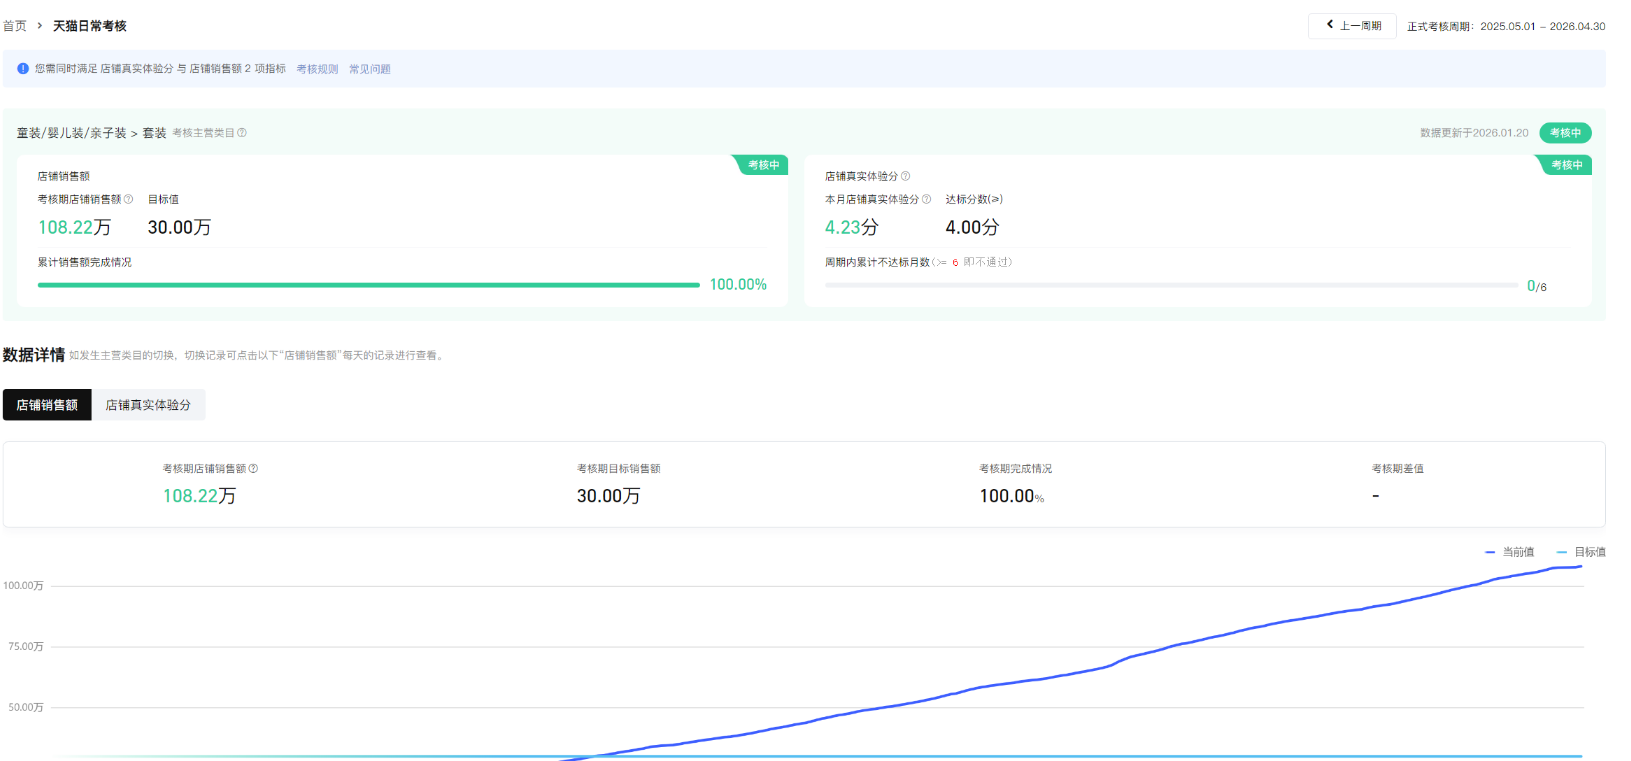
Task: Toggle 当前值 series in chart legend
Action: 1510,552
